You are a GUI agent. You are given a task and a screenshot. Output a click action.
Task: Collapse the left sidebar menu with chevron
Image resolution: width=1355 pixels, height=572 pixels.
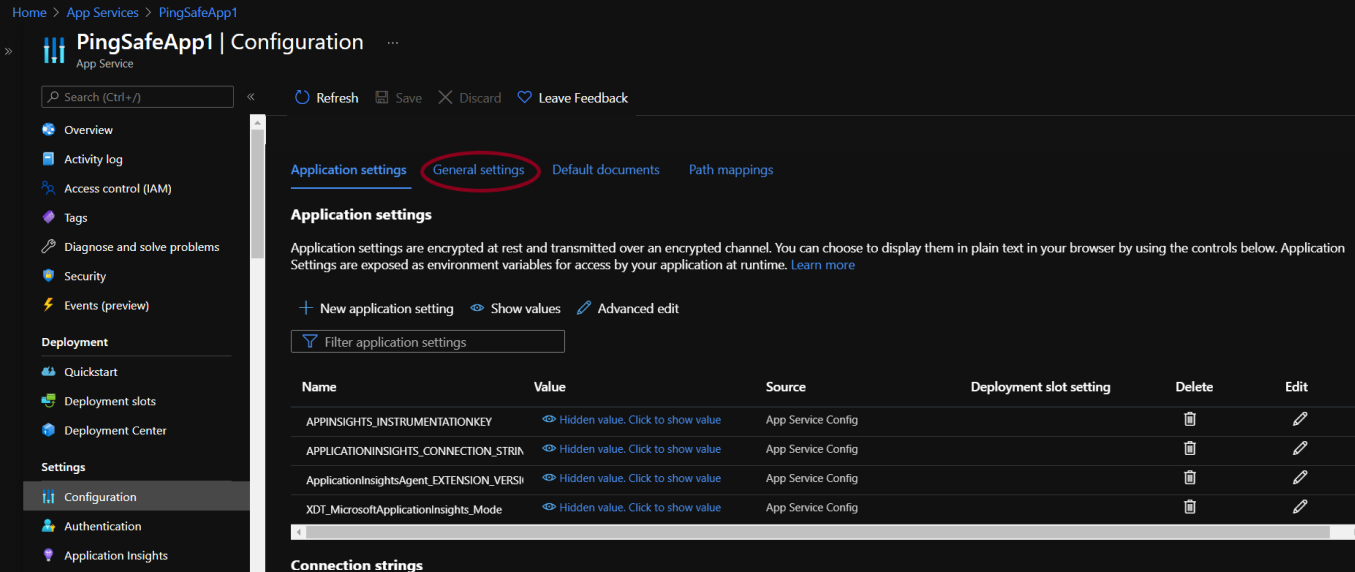pos(251,97)
